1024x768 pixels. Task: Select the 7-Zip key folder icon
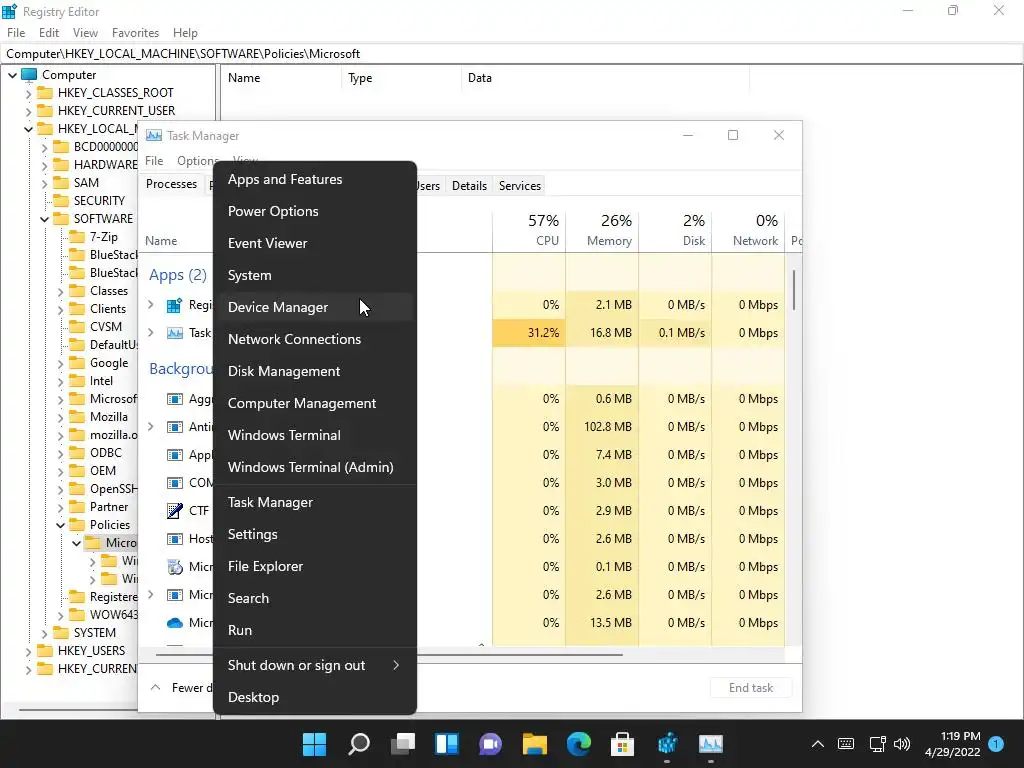77,236
